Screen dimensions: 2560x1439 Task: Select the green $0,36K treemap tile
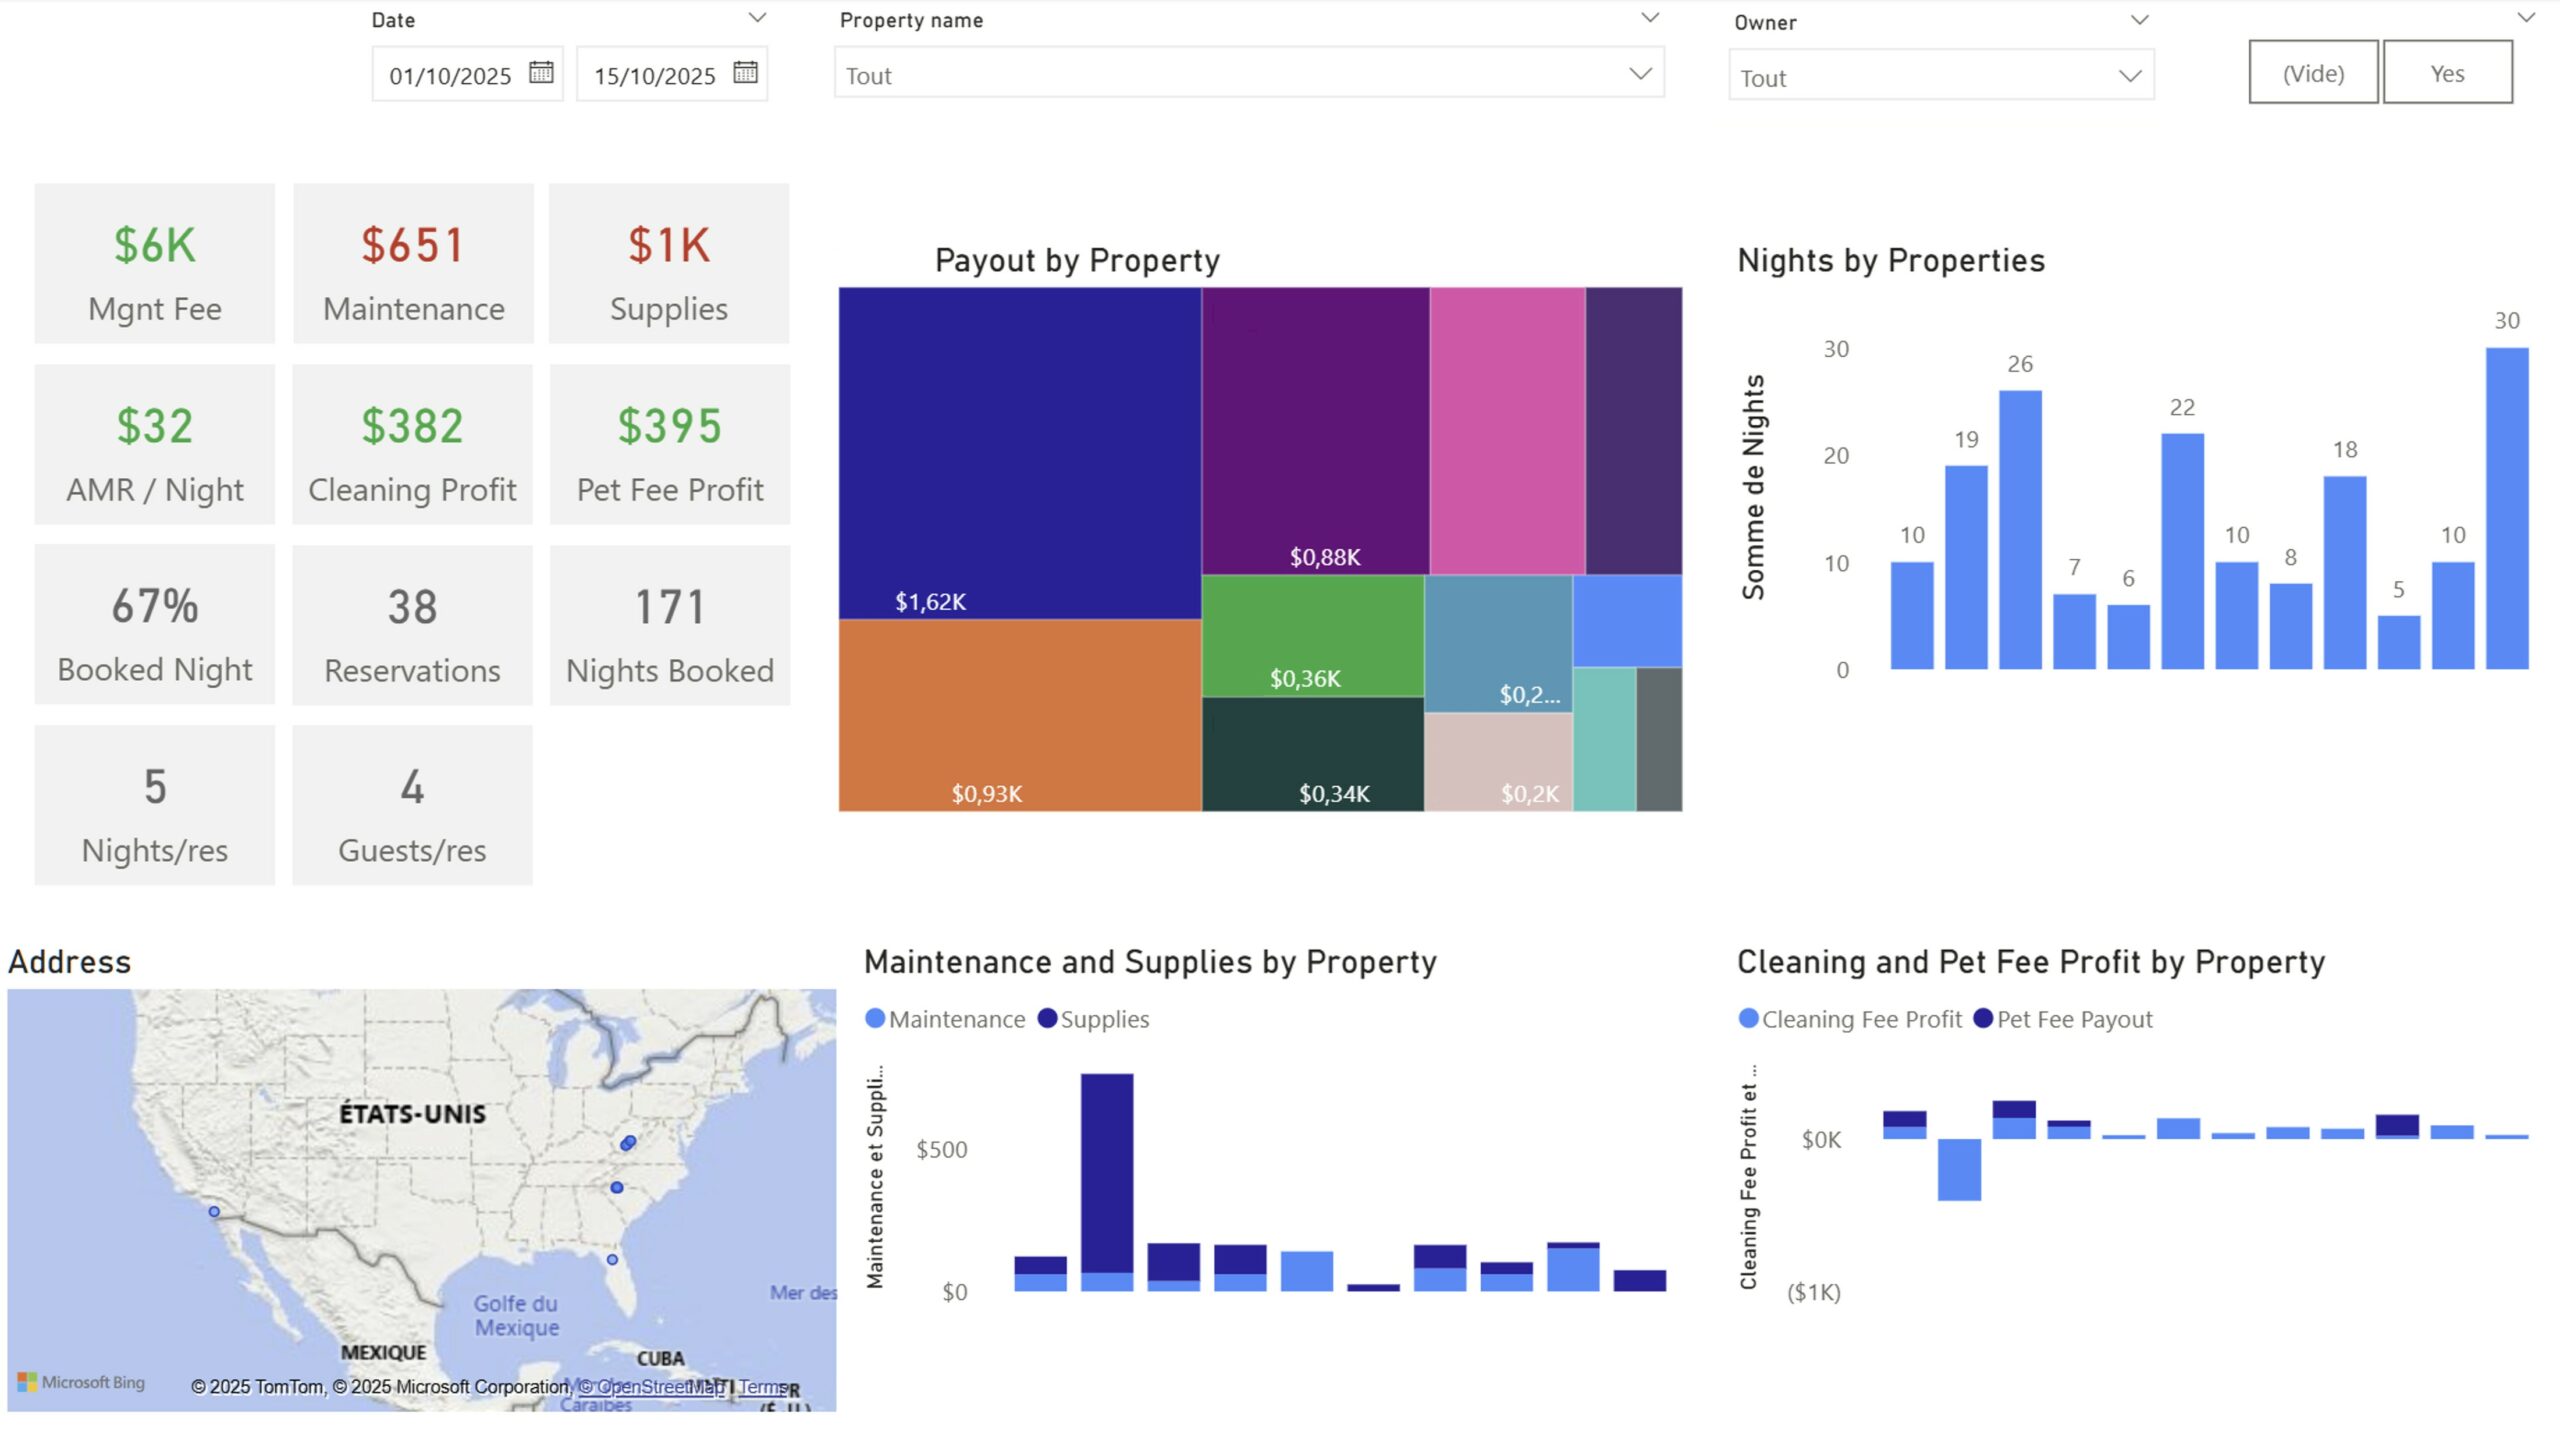1313,635
